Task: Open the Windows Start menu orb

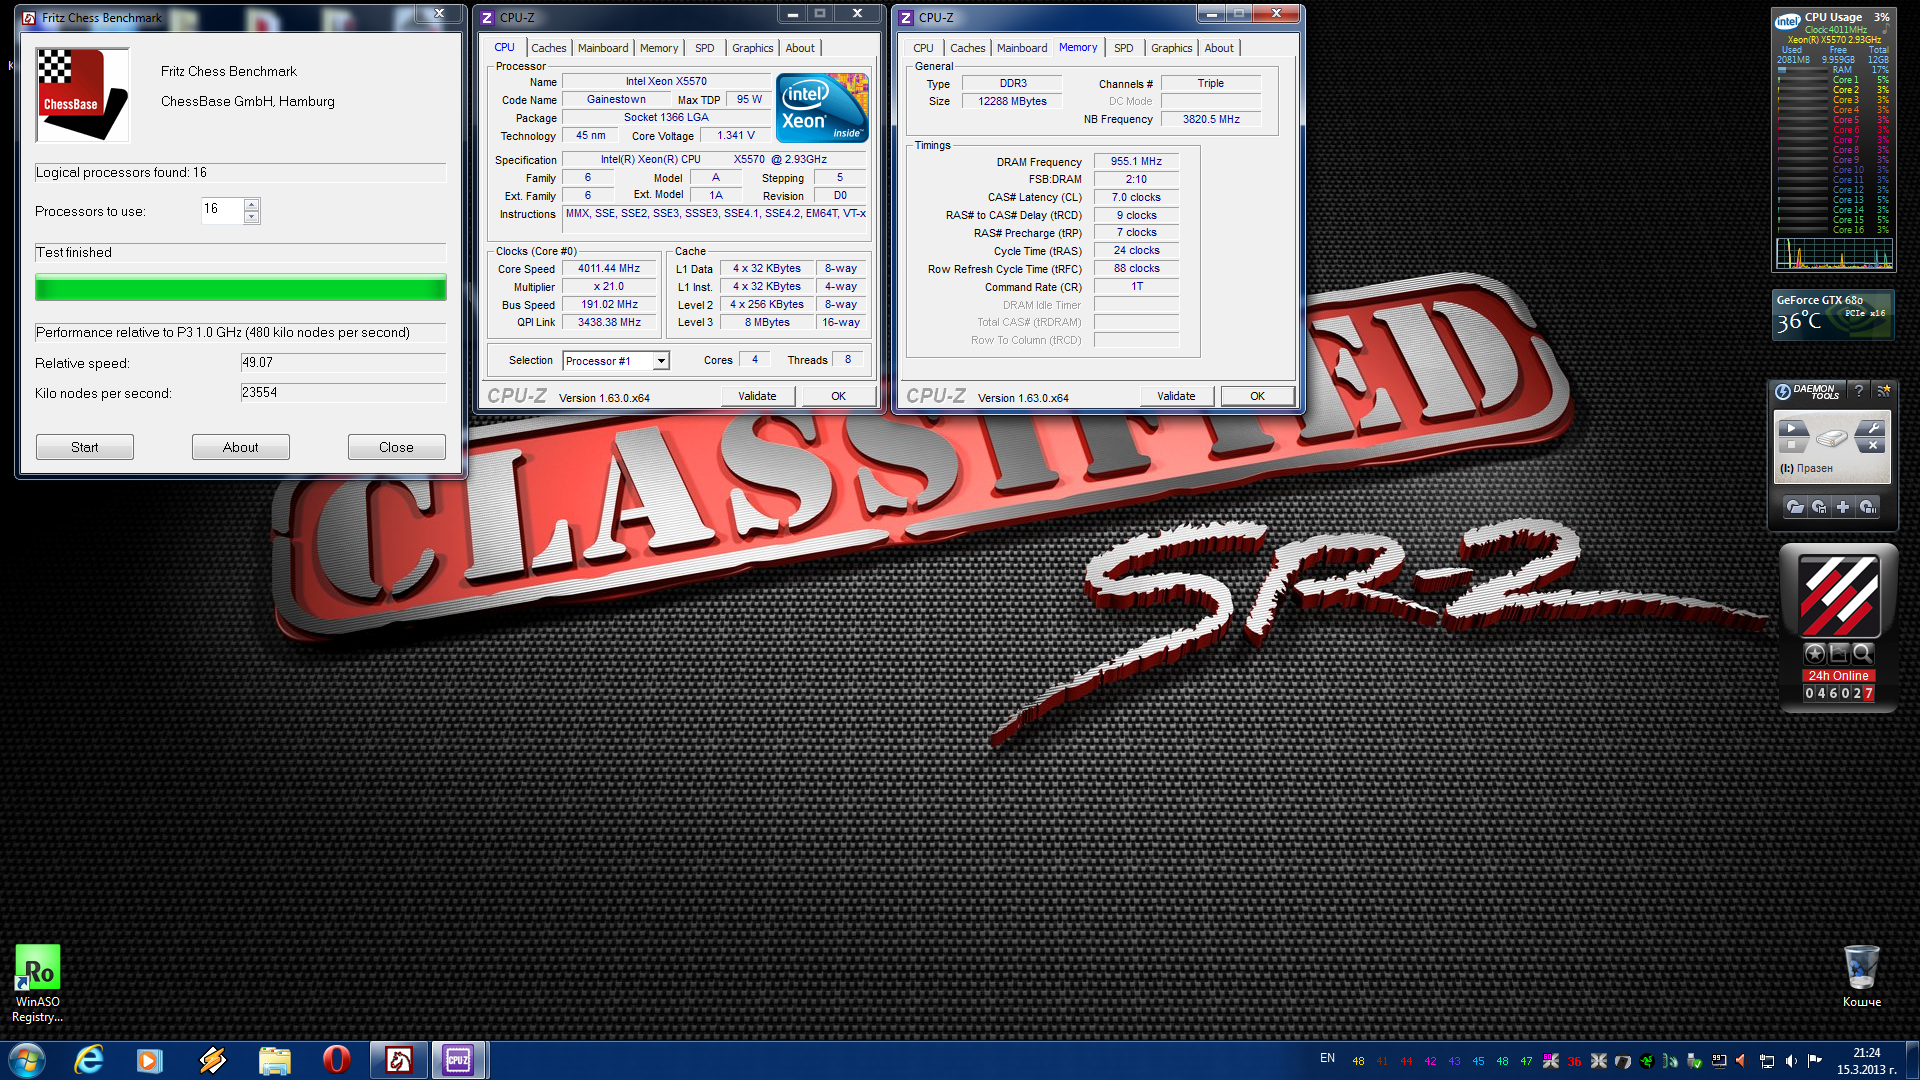Action: pos(27,1060)
